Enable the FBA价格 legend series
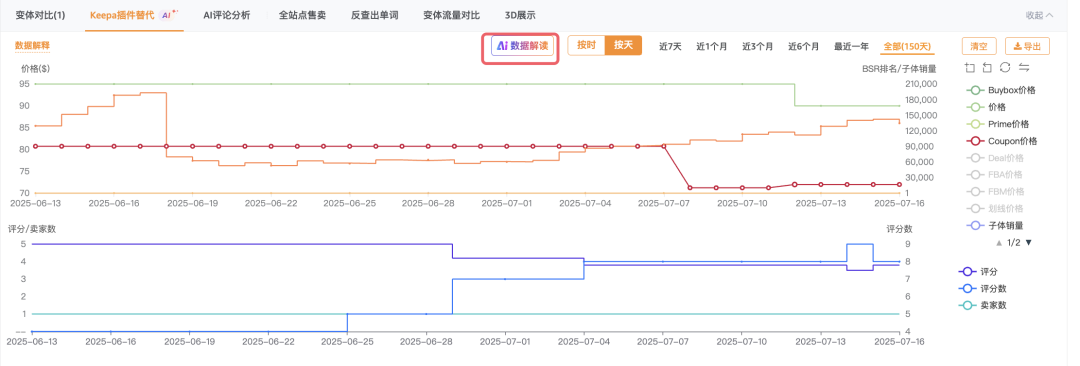 click(x=995, y=174)
